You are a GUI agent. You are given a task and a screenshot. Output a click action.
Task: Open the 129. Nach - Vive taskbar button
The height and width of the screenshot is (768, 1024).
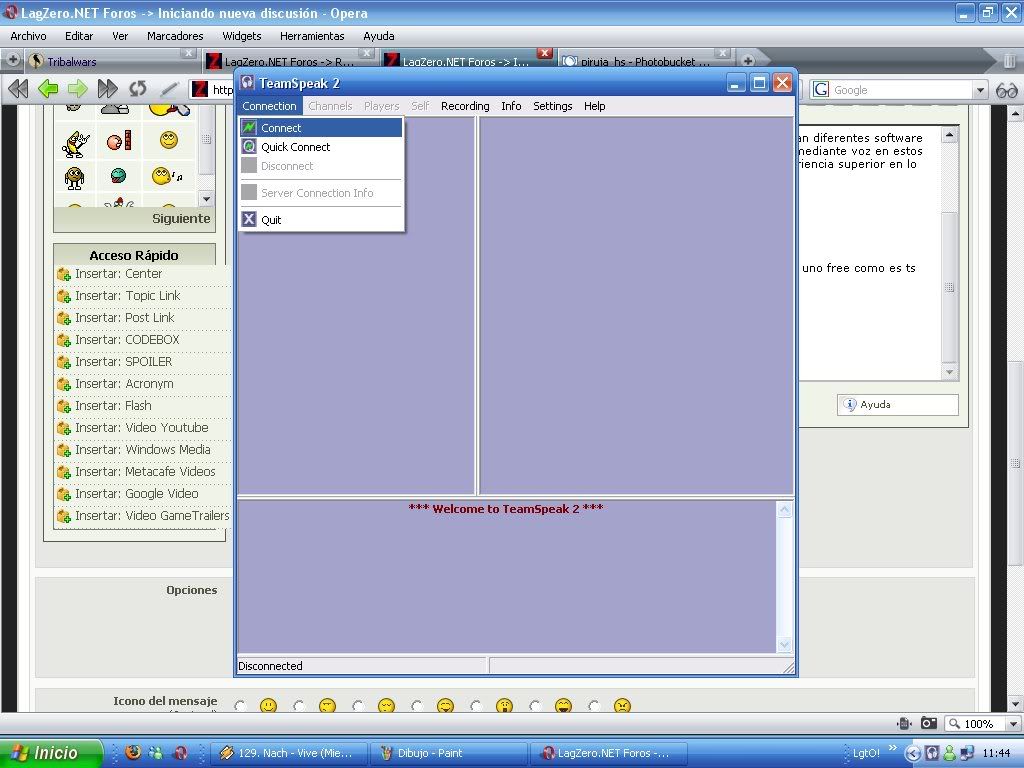click(289, 753)
